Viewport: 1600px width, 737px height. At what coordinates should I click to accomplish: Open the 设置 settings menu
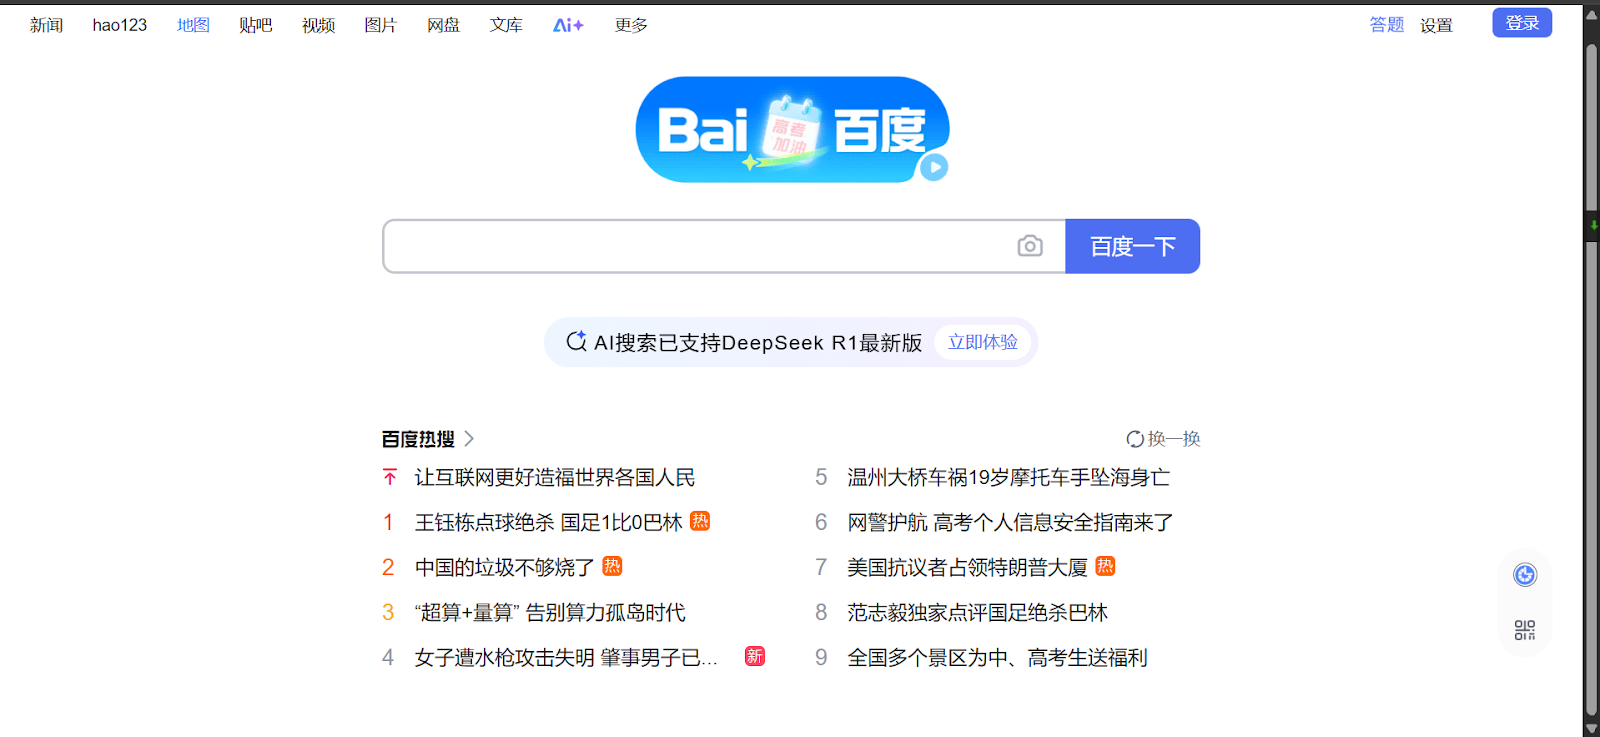[1436, 25]
